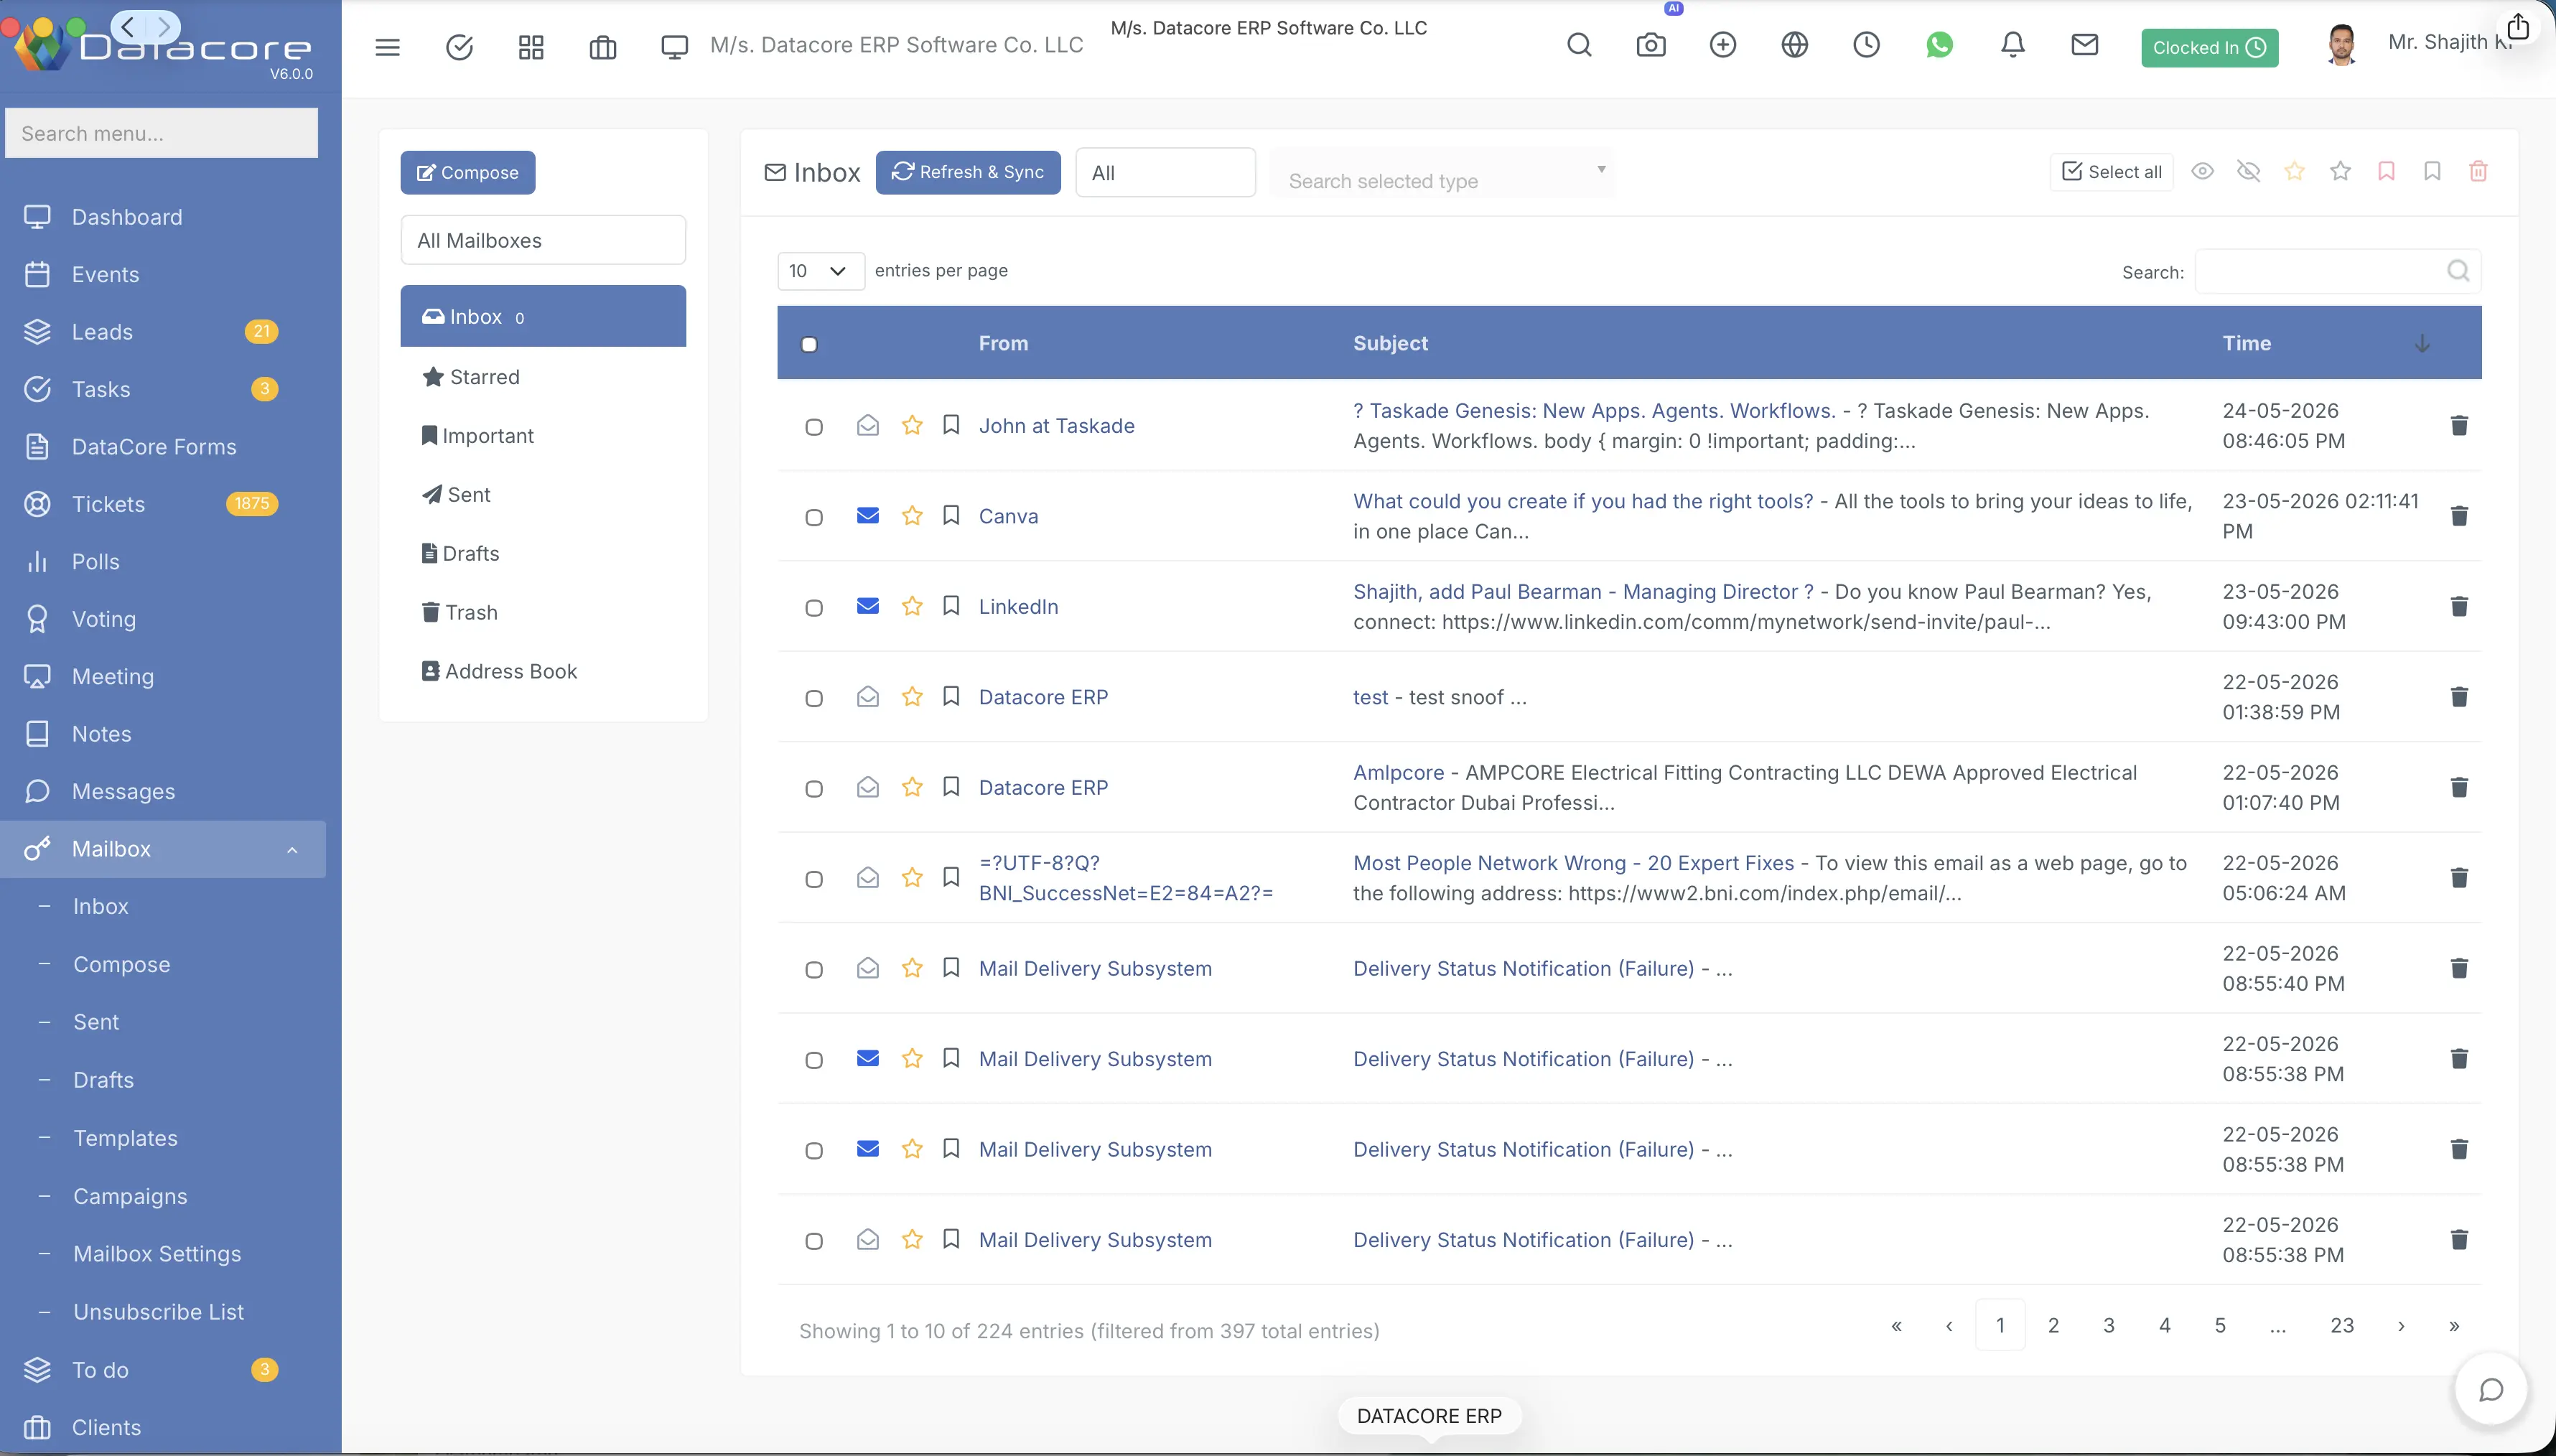Select the checkbox for the 'test' Datacore ERP email
Viewport: 2556px width, 1456px height.
click(814, 698)
